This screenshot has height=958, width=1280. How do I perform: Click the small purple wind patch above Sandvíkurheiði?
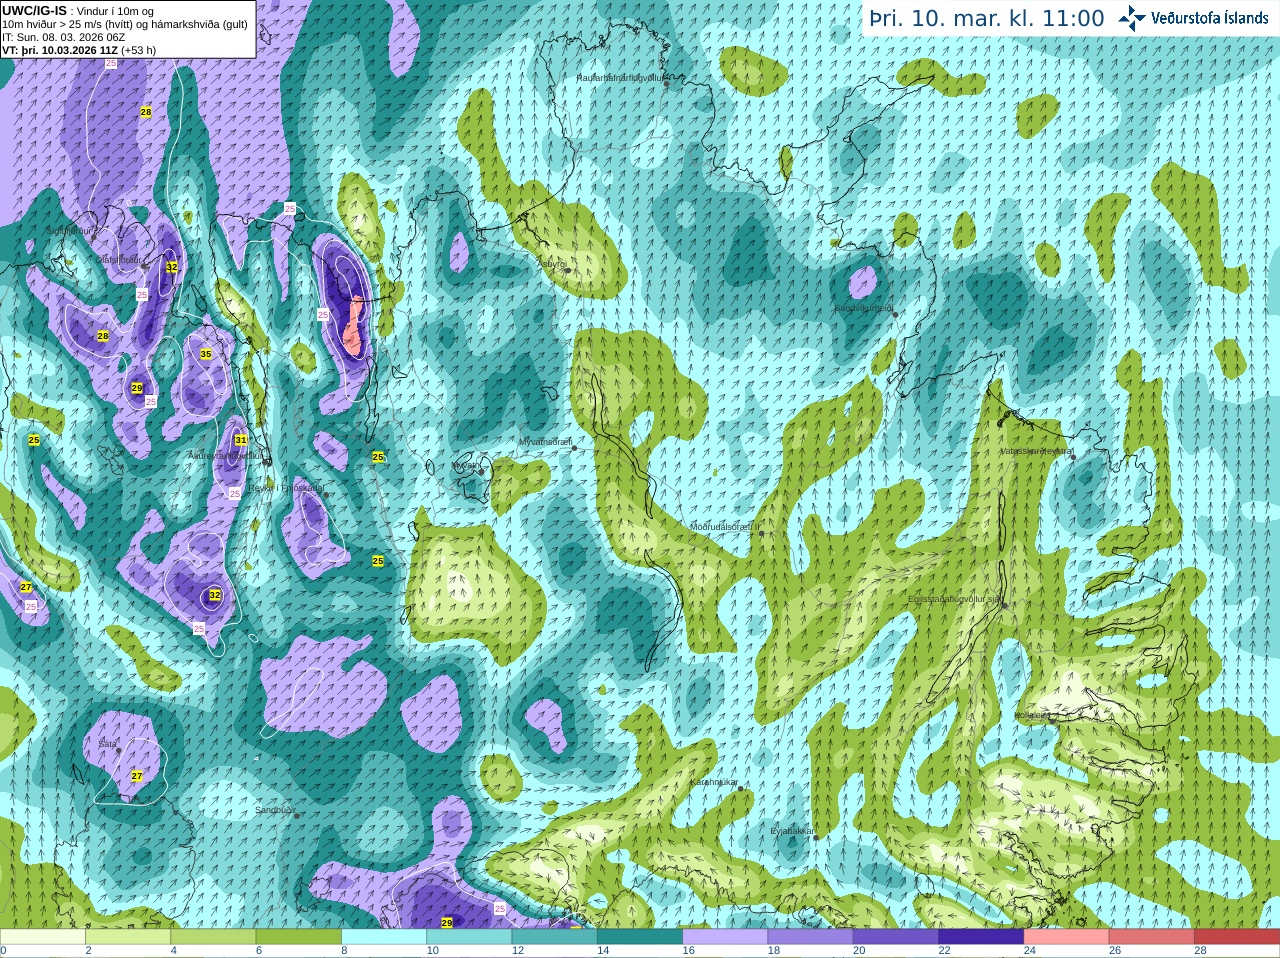(x=862, y=281)
